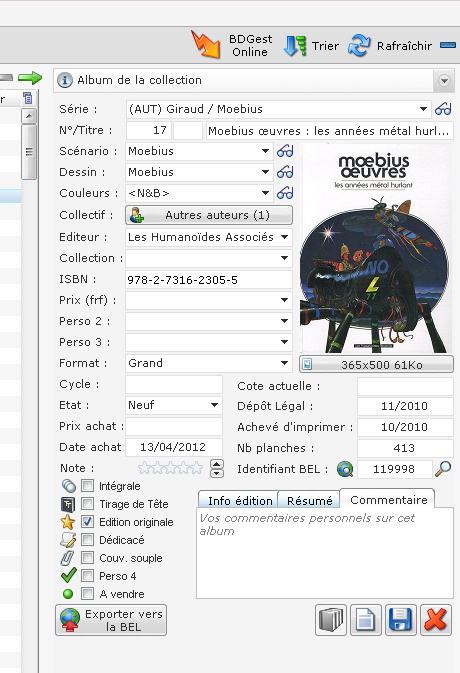Toggle the Tirage de Tête checkbox
The image size is (460, 673).
click(x=88, y=503)
